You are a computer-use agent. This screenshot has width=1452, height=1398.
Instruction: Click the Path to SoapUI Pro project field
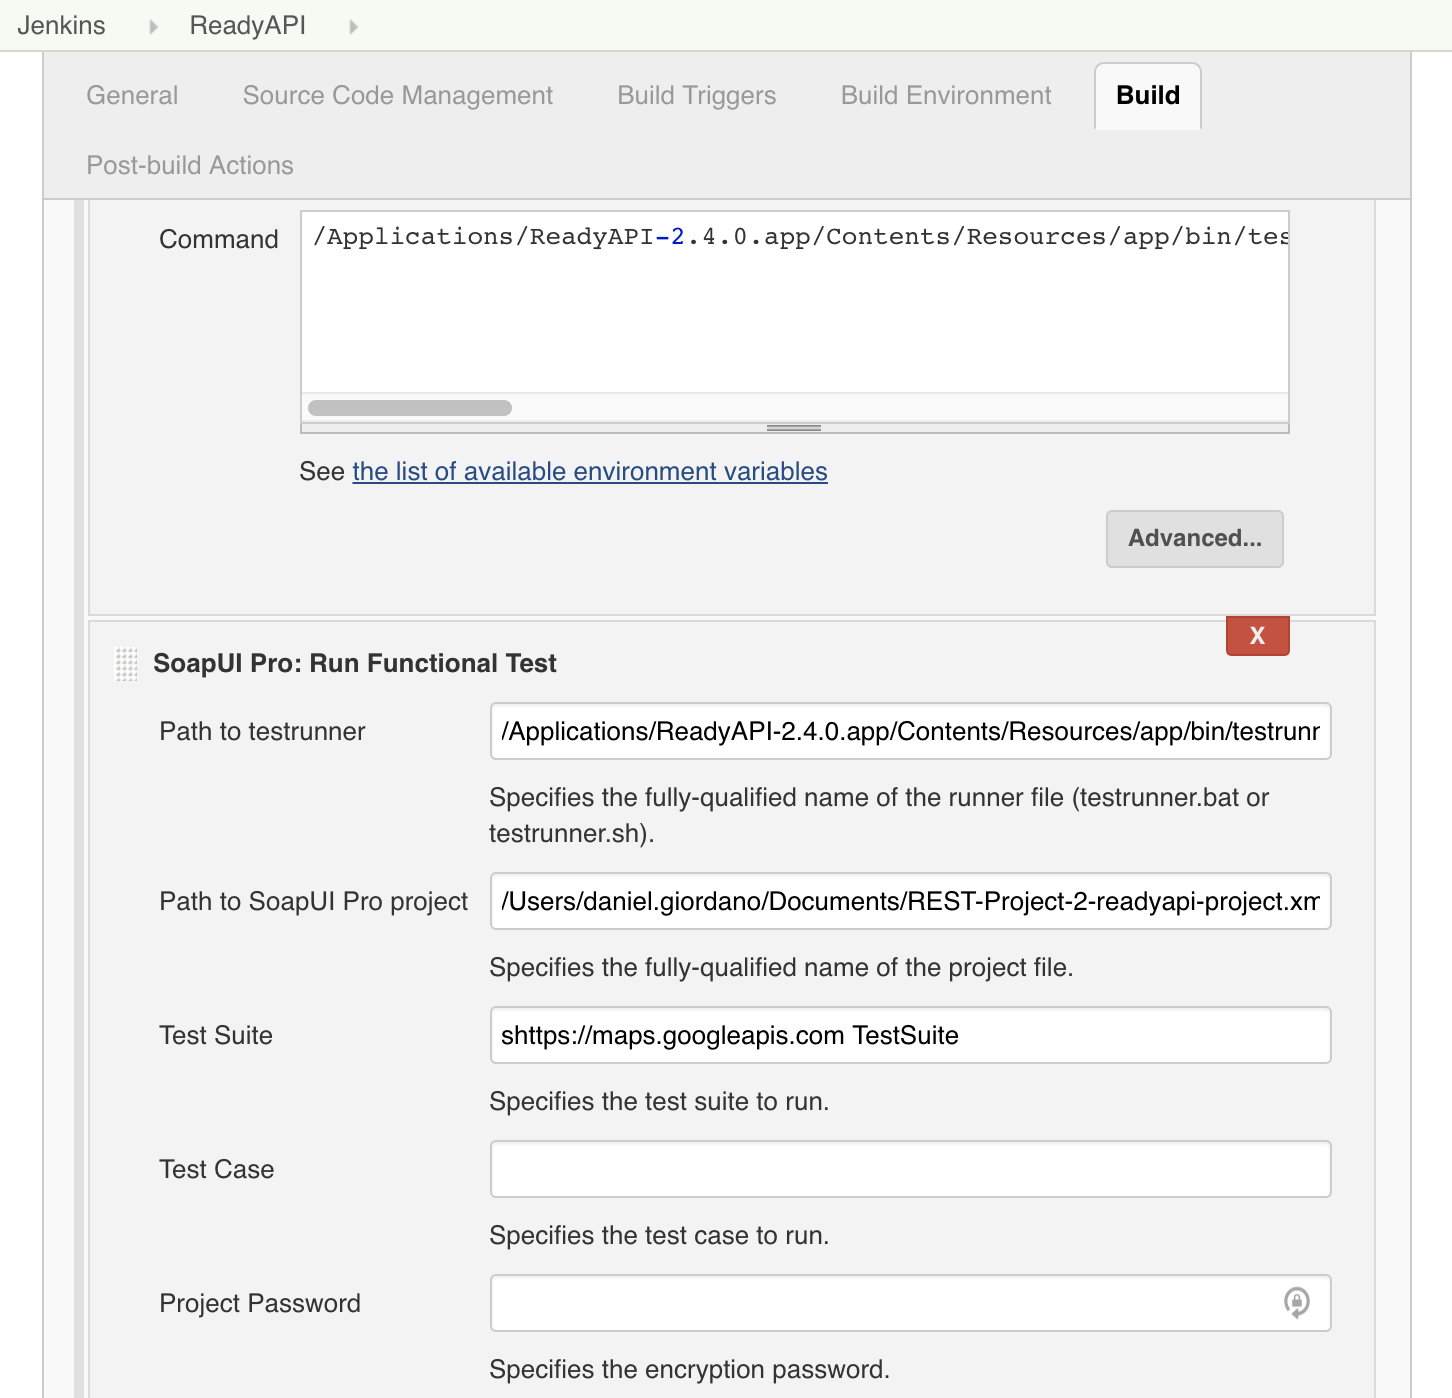pos(910,901)
